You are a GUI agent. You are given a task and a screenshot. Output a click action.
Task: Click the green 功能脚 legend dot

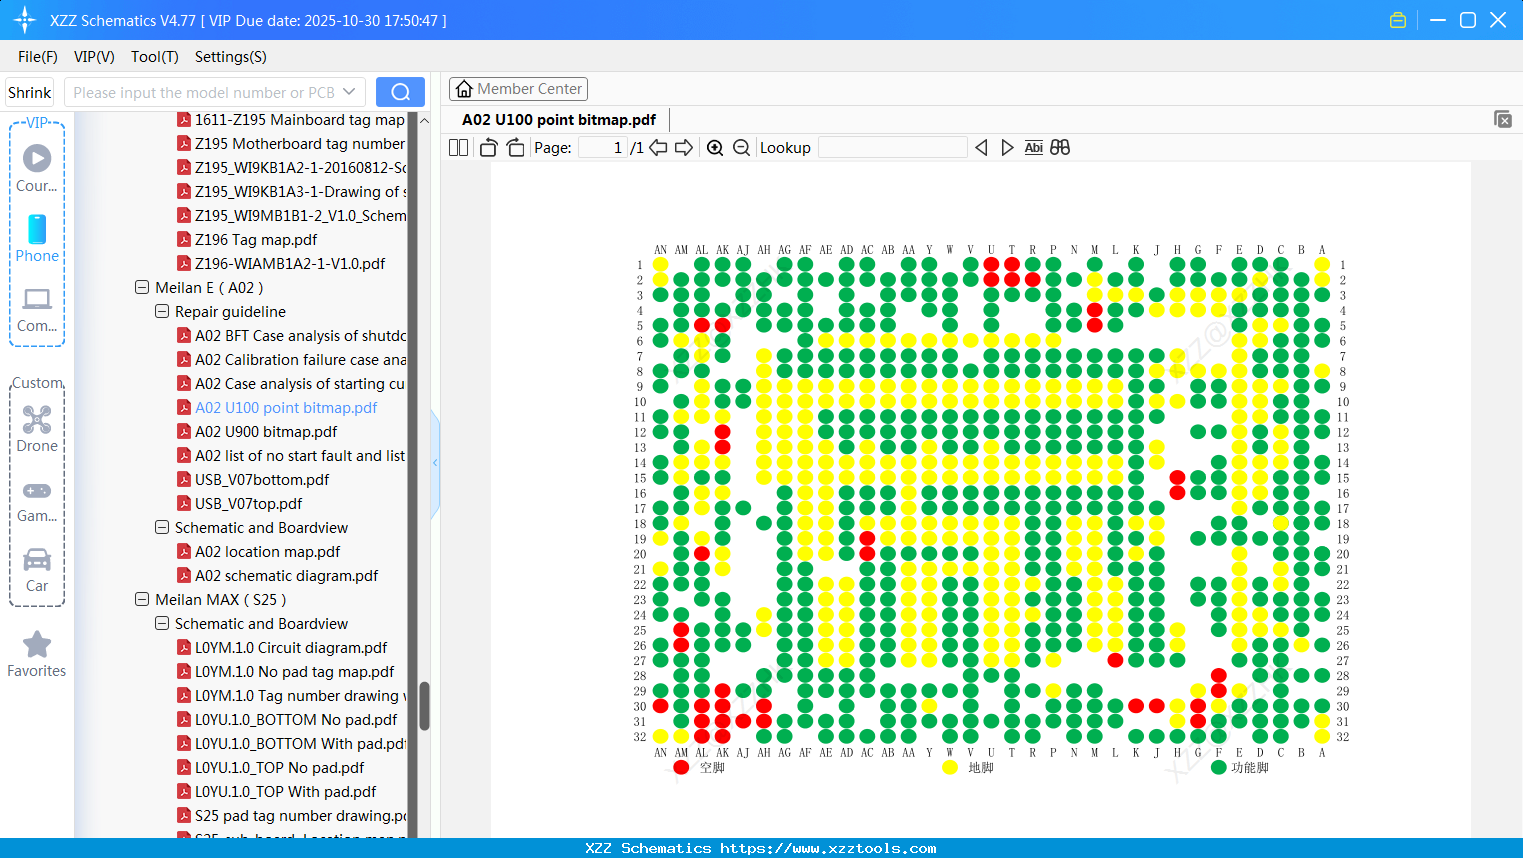pos(1218,768)
